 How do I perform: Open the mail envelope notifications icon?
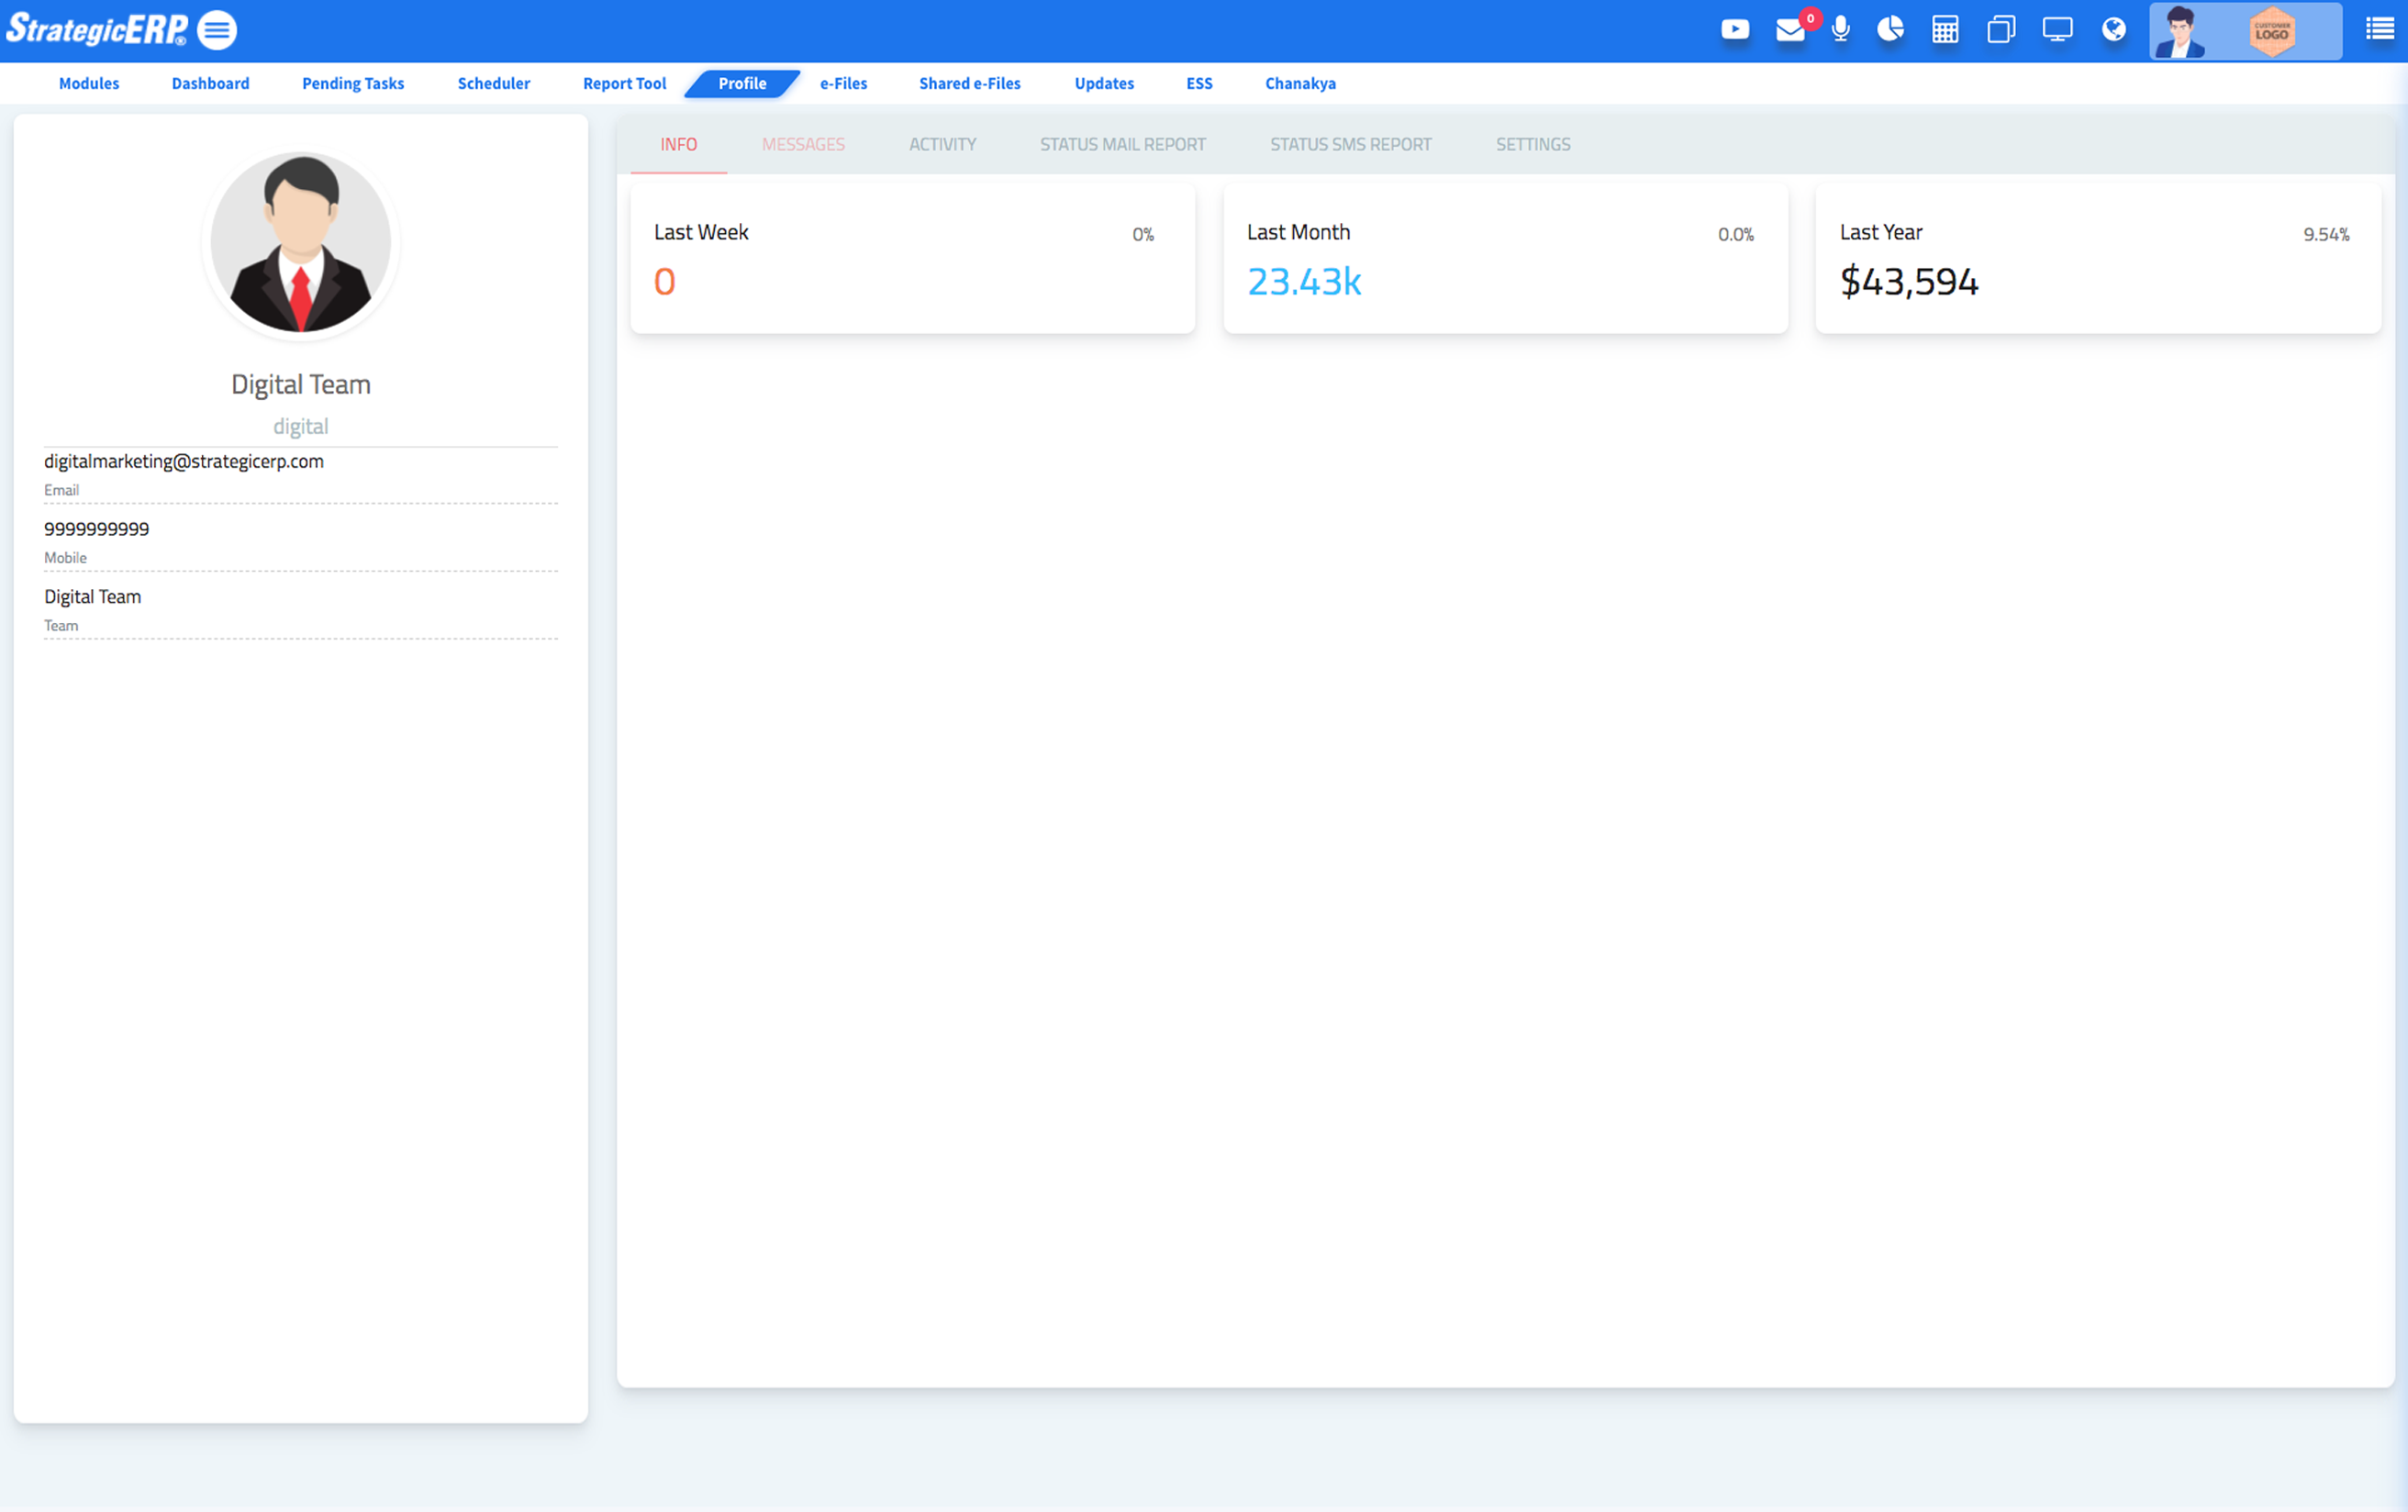pyautogui.click(x=1790, y=30)
